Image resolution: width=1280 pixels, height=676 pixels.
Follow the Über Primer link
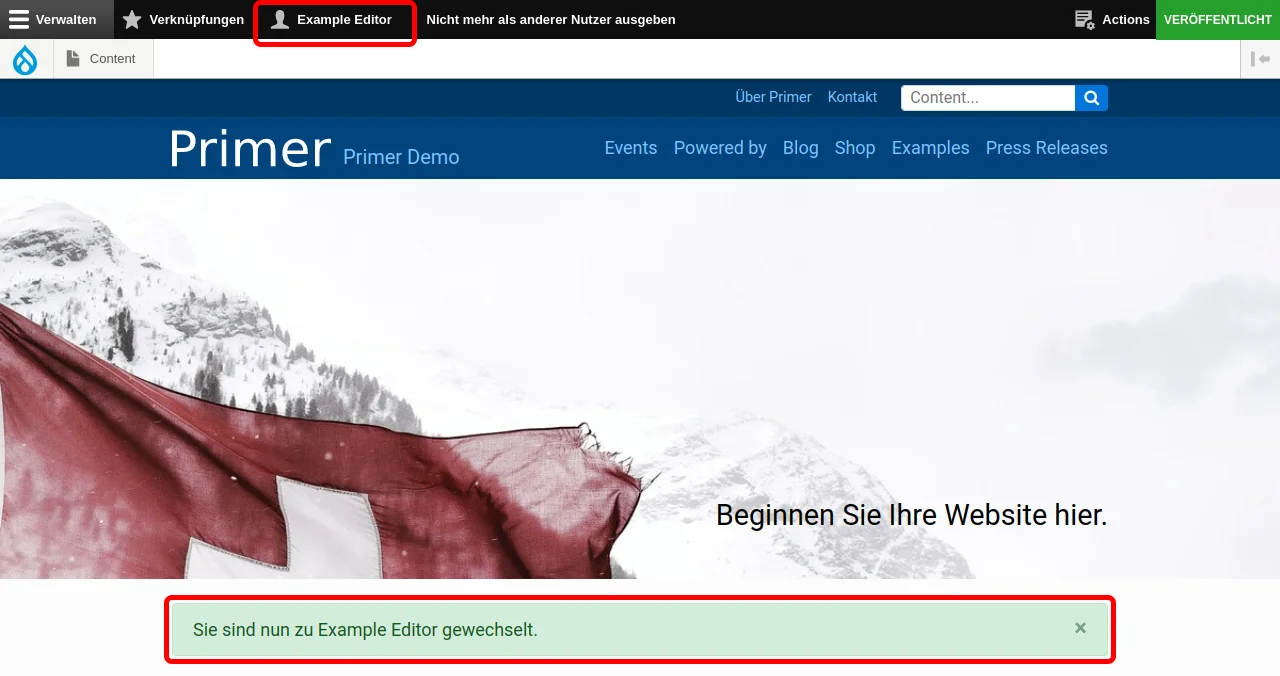773,97
